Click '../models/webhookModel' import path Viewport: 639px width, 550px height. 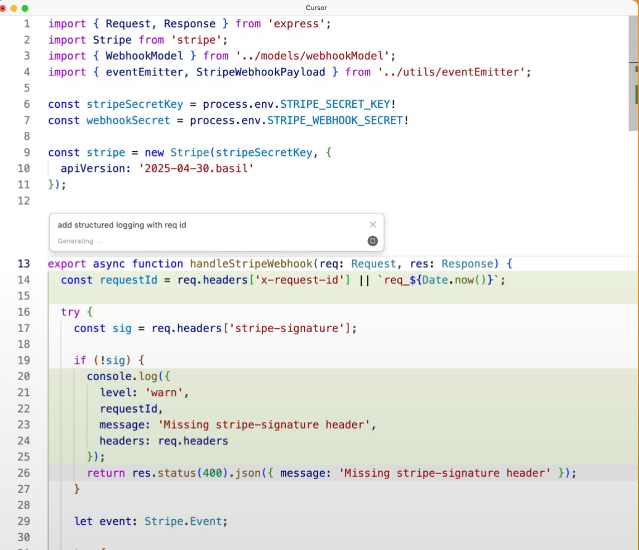pyautogui.click(x=313, y=56)
